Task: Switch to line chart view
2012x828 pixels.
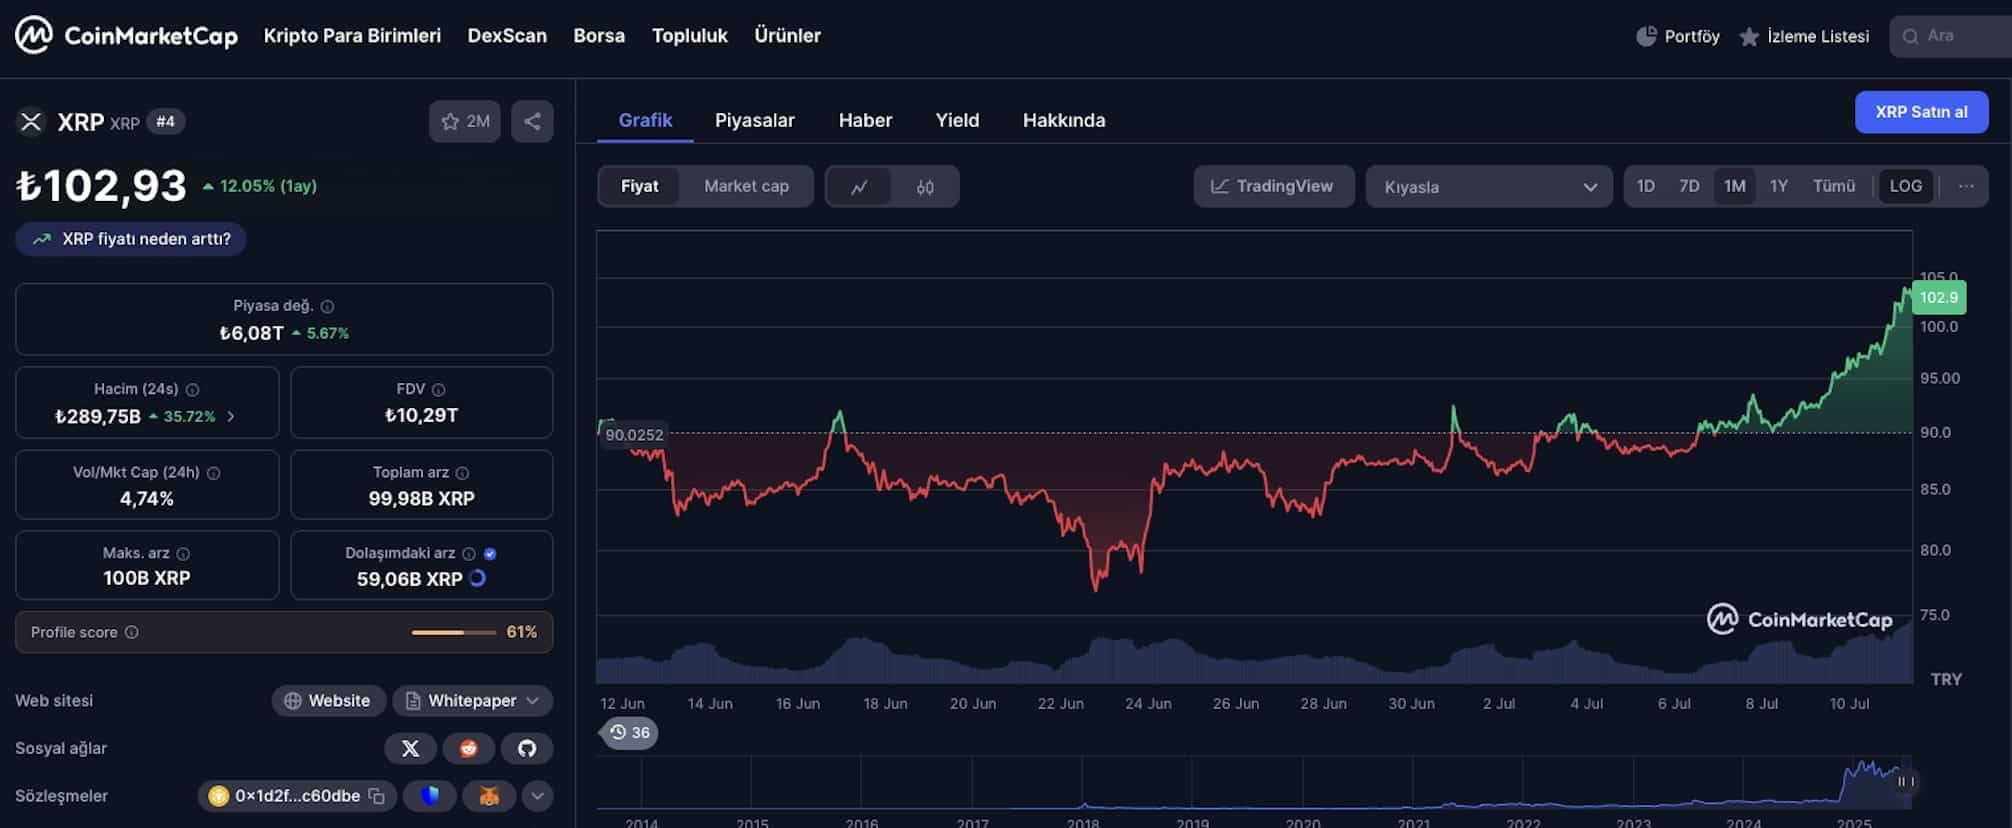Action: click(x=859, y=187)
